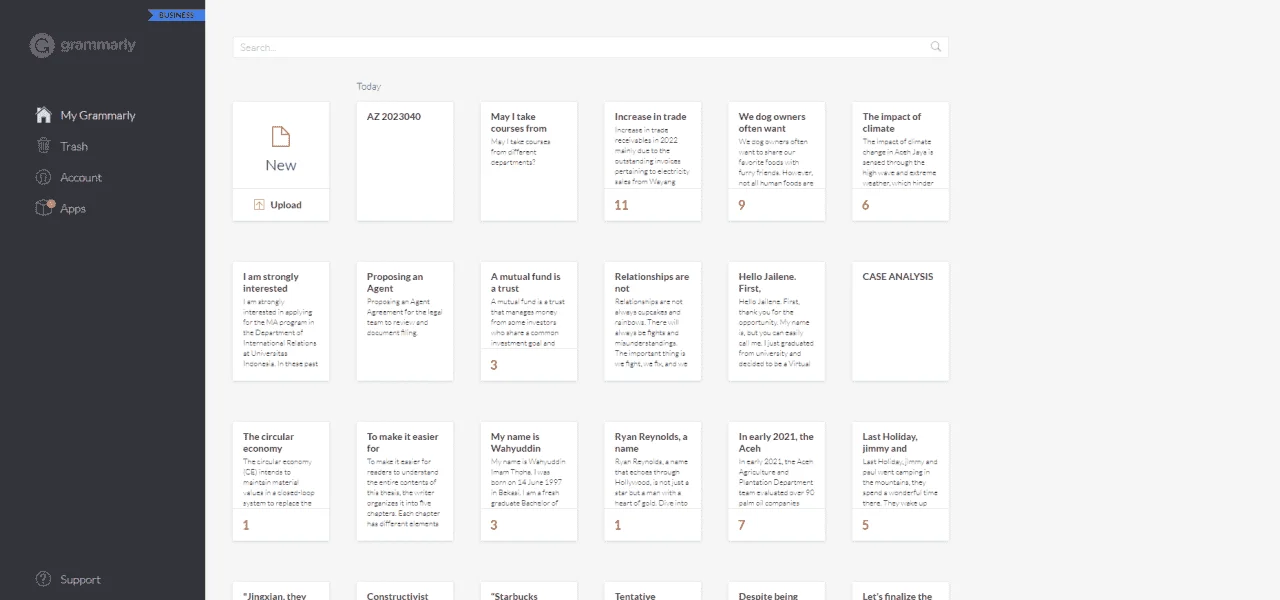Viewport: 1280px width, 600px height.
Task: Click the Upload button label
Action: [286, 205]
